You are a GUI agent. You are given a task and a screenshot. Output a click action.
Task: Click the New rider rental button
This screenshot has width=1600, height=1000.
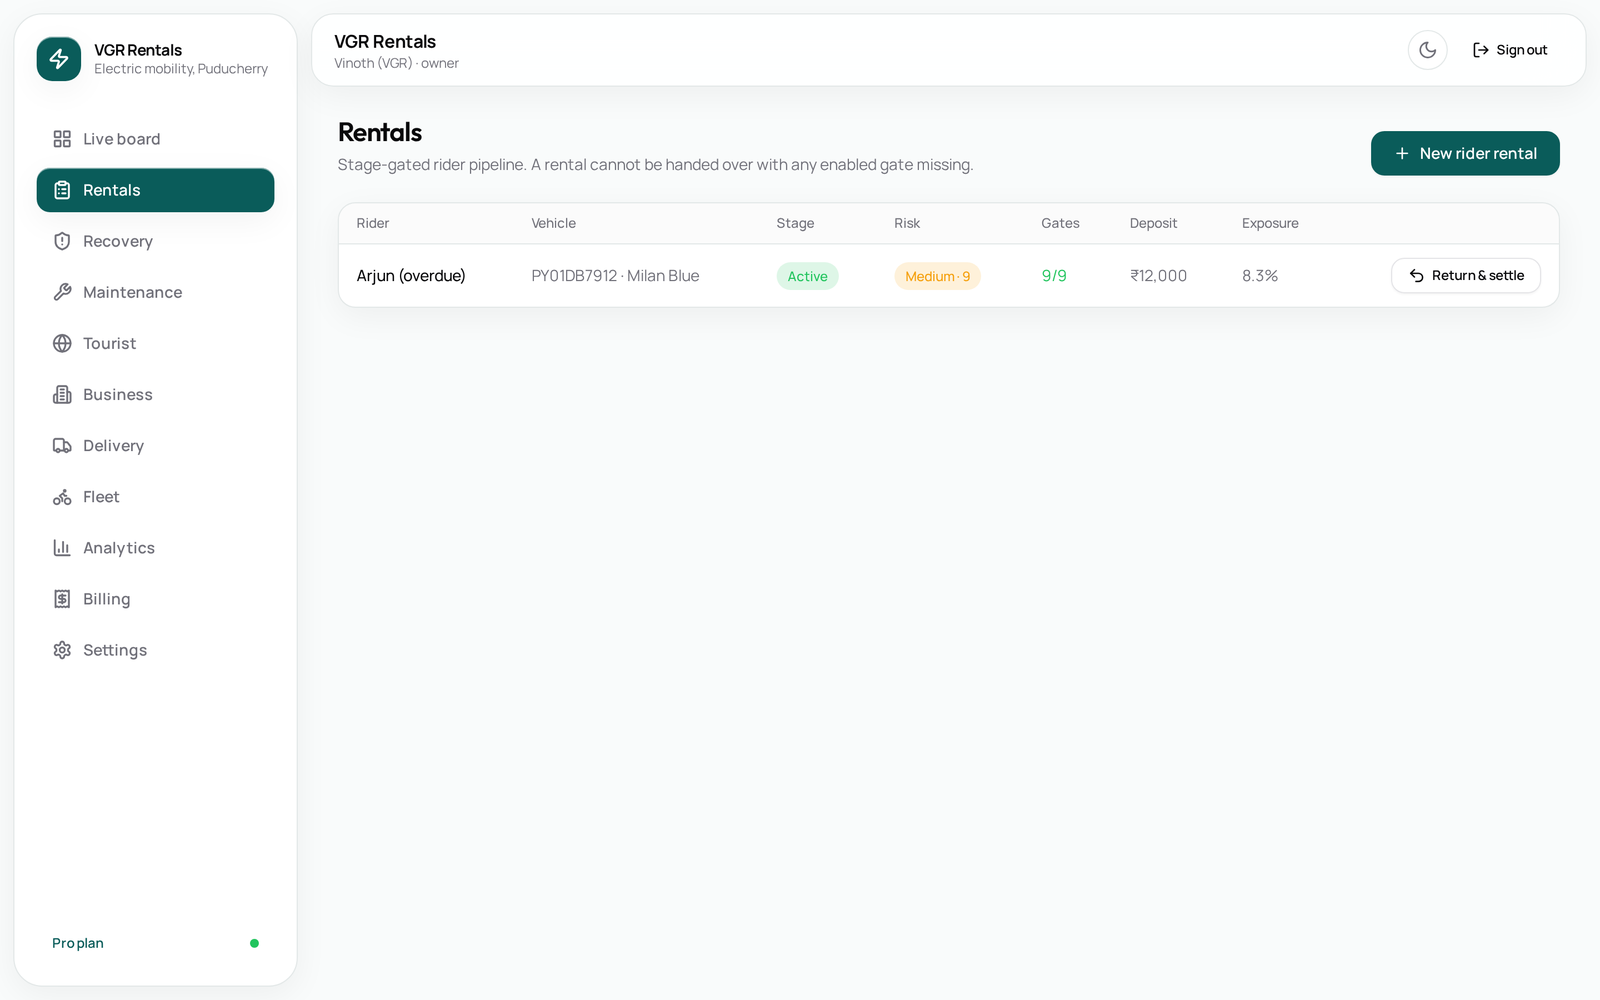(x=1465, y=153)
